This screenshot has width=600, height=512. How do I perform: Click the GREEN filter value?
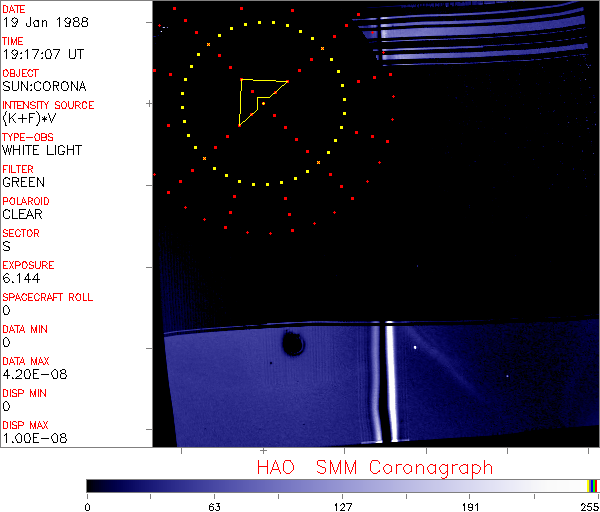[x=23, y=182]
